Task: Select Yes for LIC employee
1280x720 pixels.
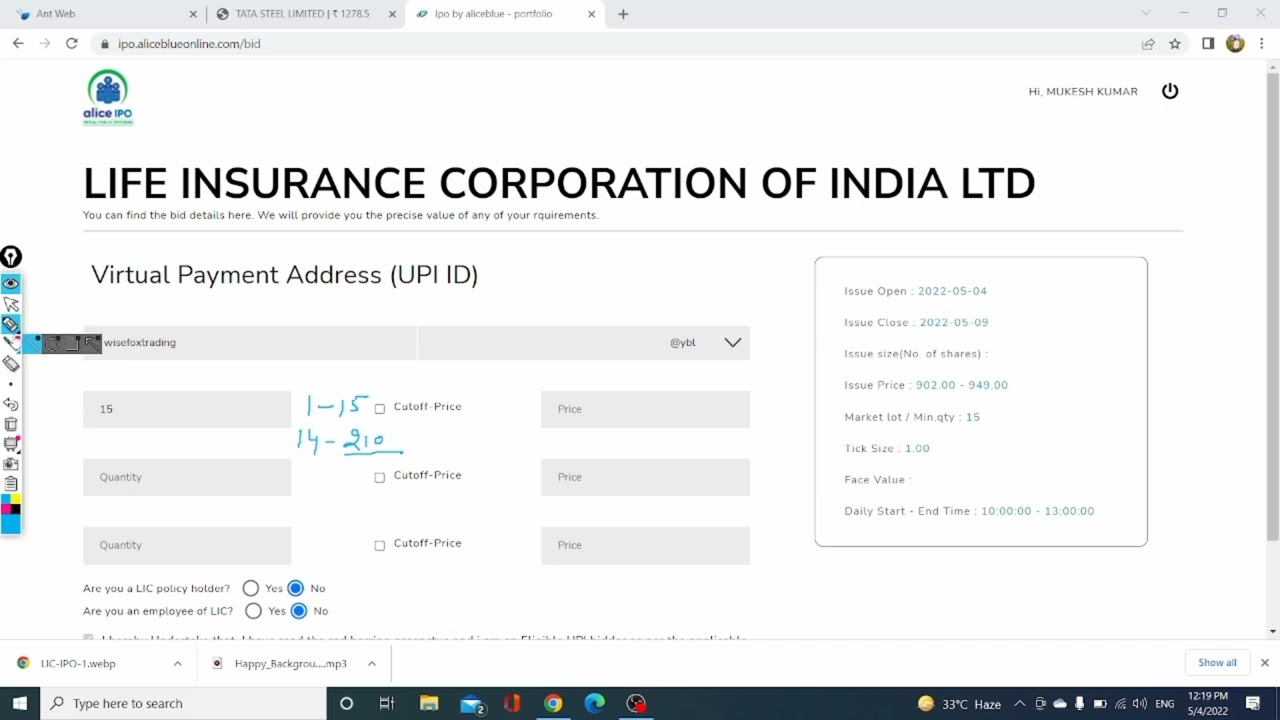Action: click(x=254, y=611)
